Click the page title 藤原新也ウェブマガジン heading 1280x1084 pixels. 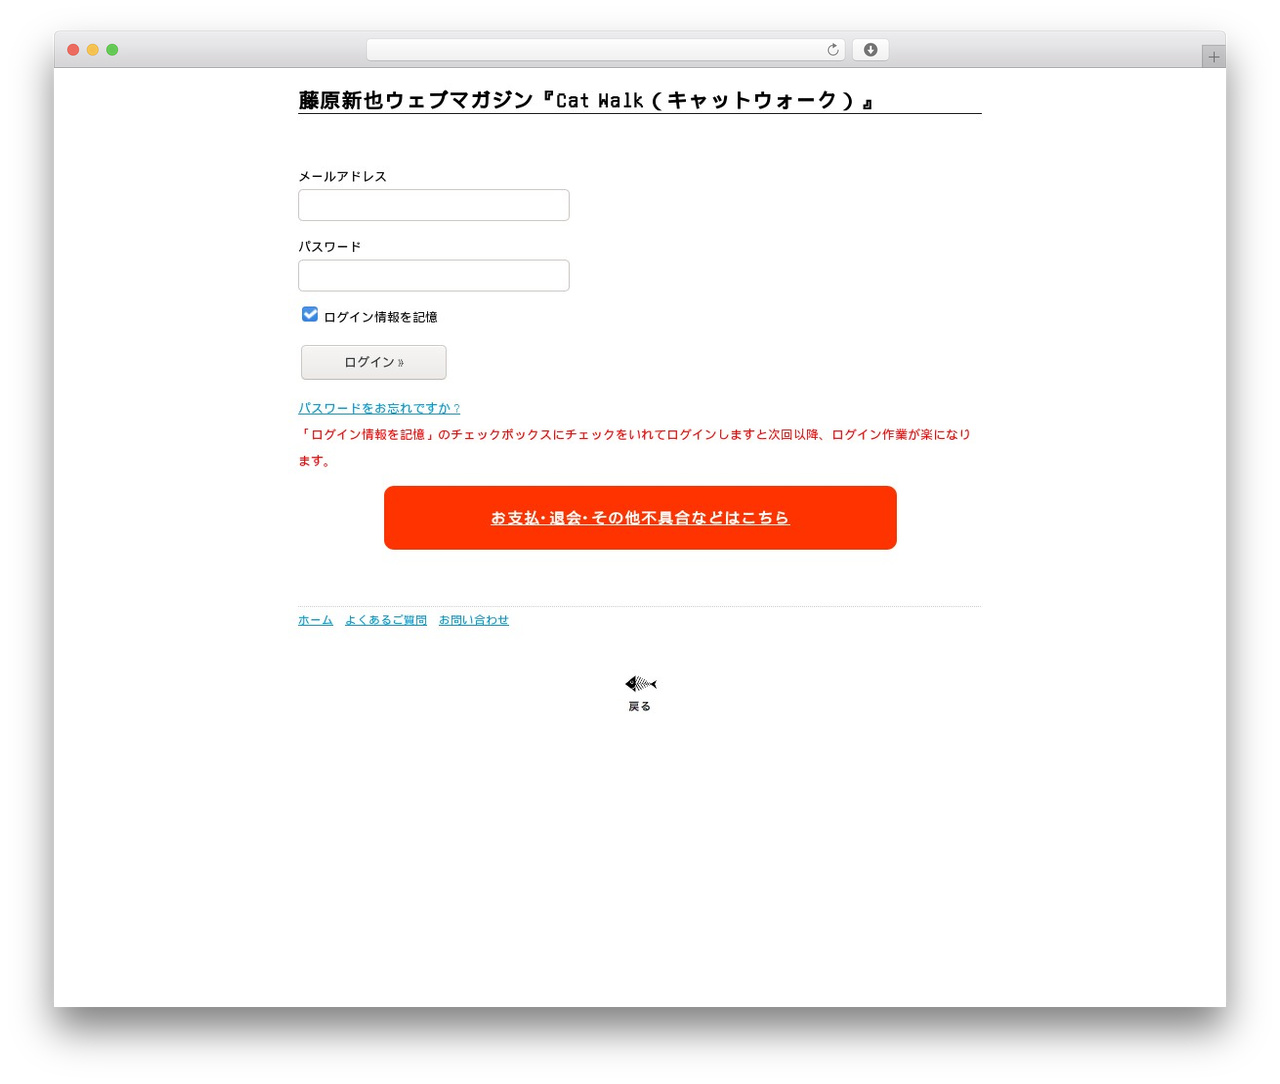point(586,100)
